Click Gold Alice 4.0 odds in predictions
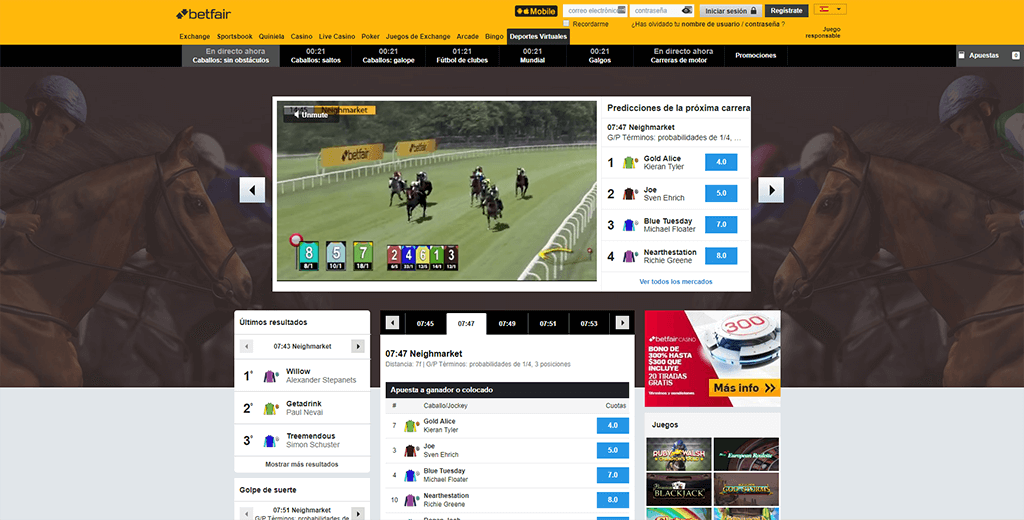 click(x=721, y=162)
